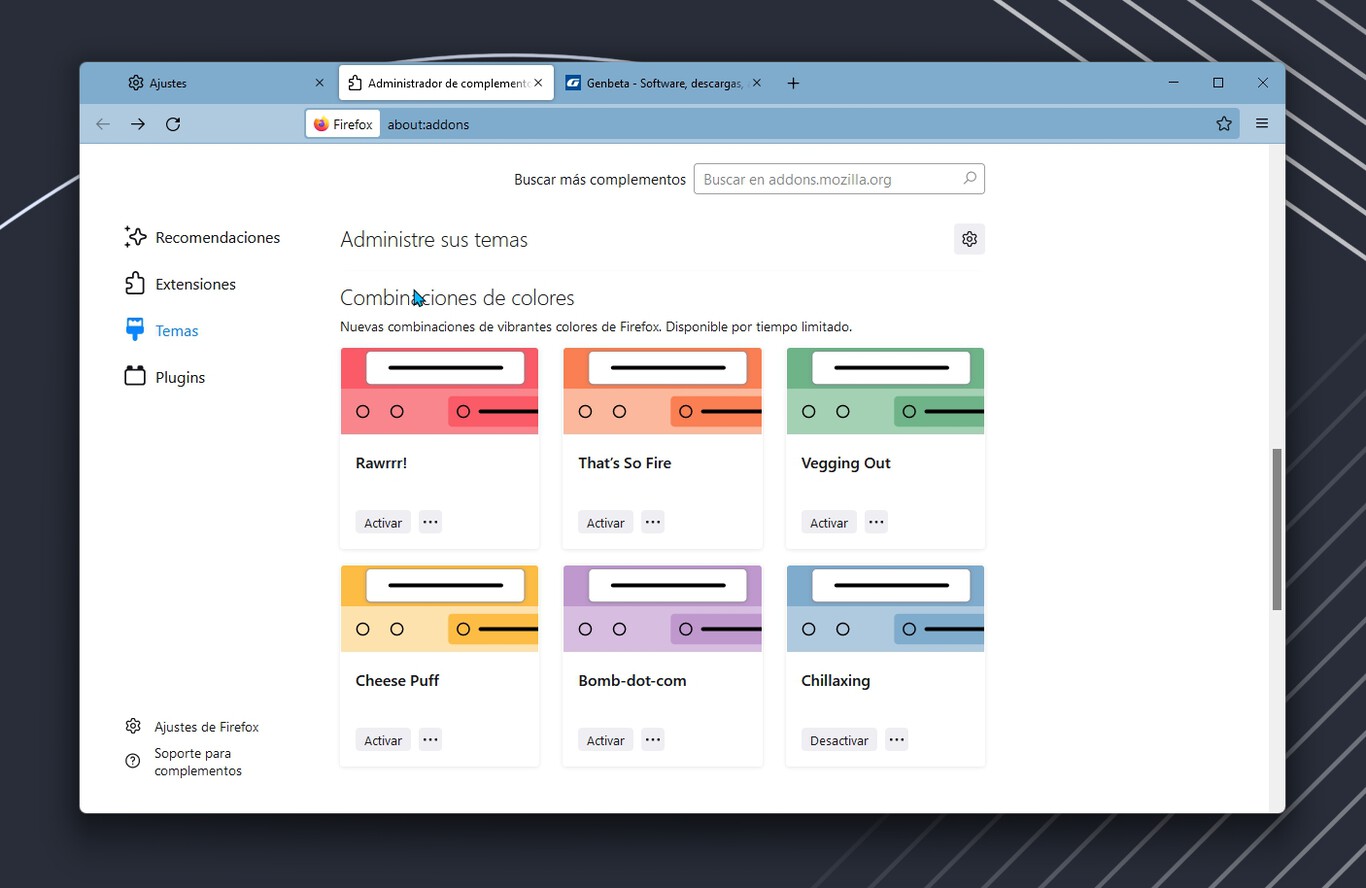Open the themes tools gear icon
The image size is (1366, 888).
(968, 238)
